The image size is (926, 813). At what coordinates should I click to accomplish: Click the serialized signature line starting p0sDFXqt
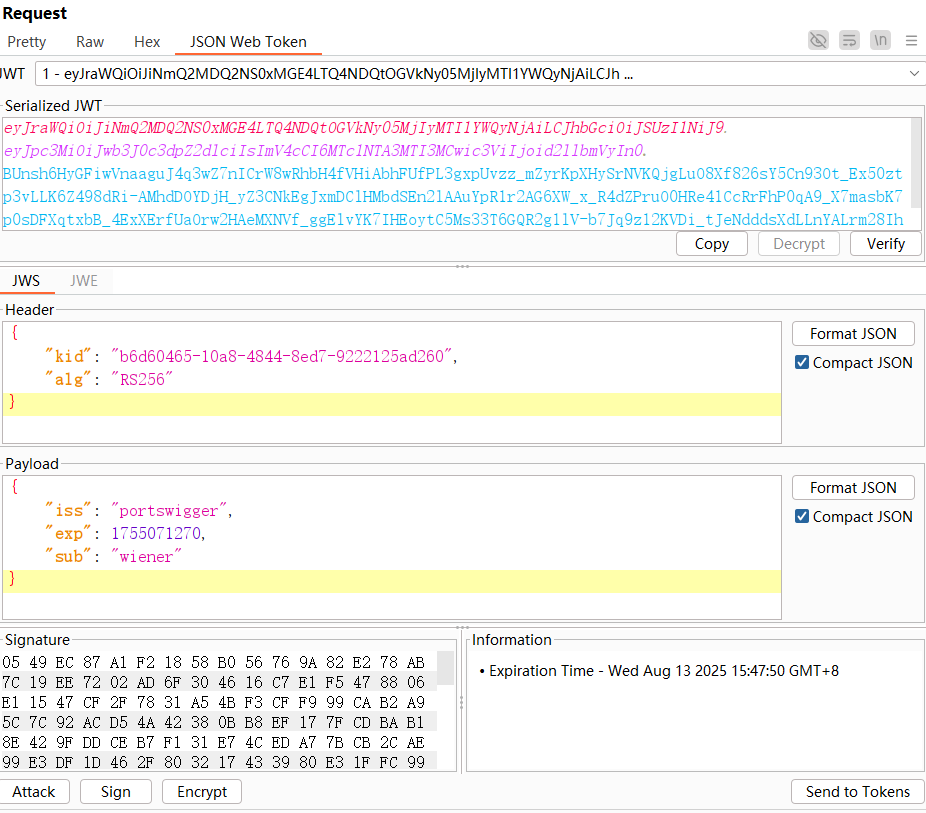452,220
